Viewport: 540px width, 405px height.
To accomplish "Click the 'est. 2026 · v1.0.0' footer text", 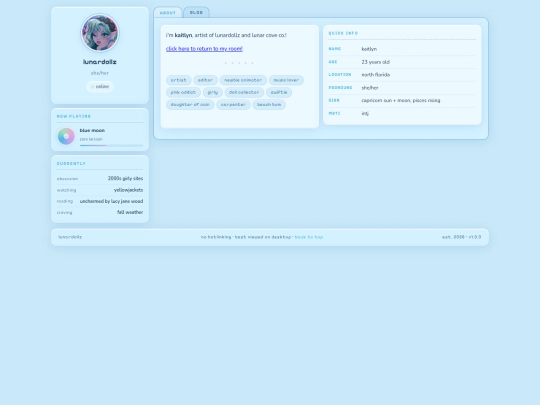I will [x=461, y=237].
